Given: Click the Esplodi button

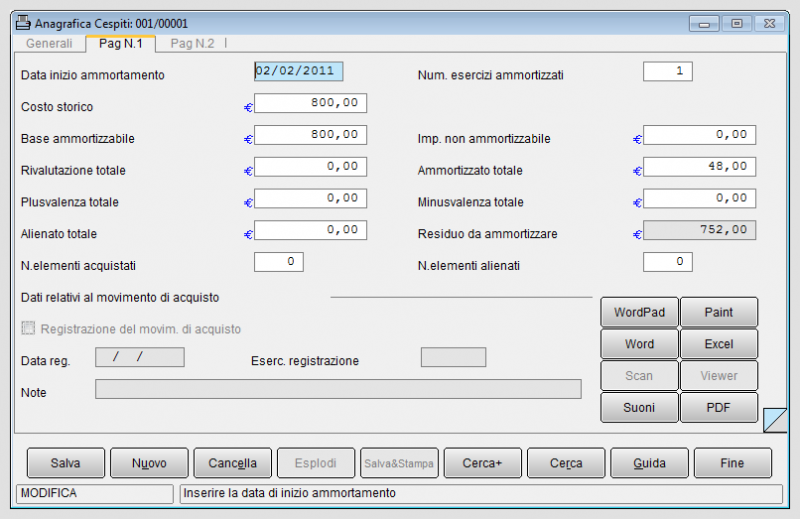Looking at the screenshot, I should tap(316, 463).
